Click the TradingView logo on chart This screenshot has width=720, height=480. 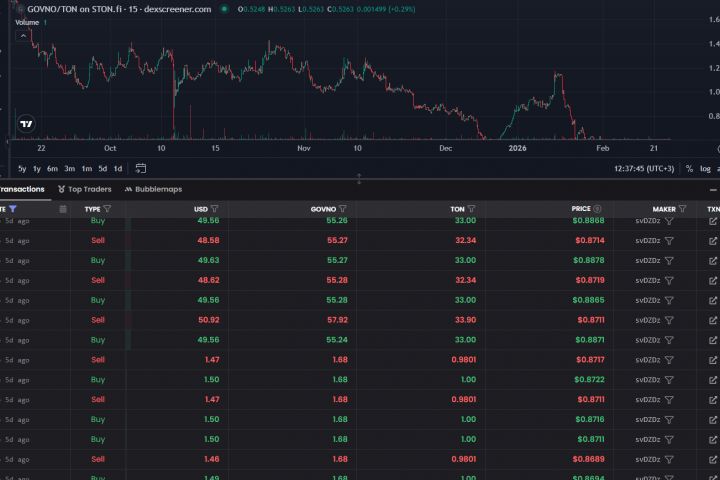(x=26, y=124)
